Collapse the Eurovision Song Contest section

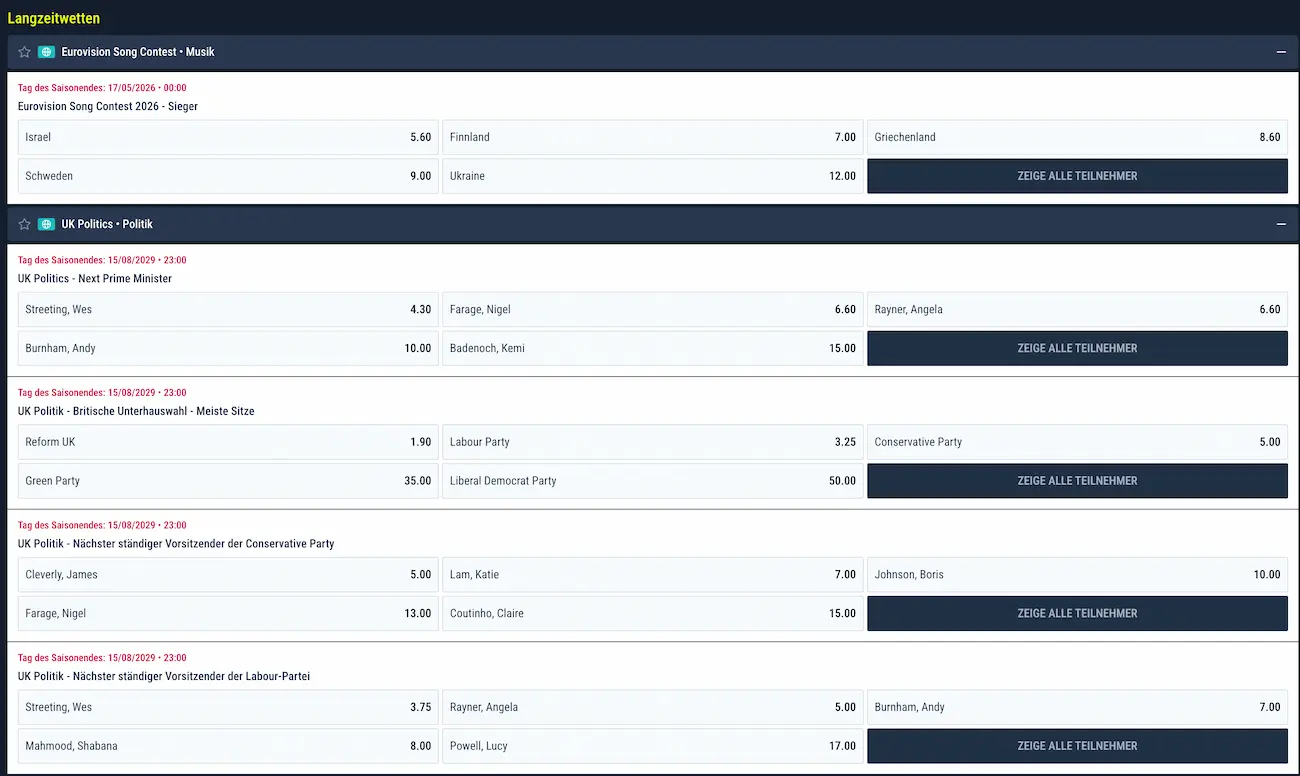(1281, 52)
